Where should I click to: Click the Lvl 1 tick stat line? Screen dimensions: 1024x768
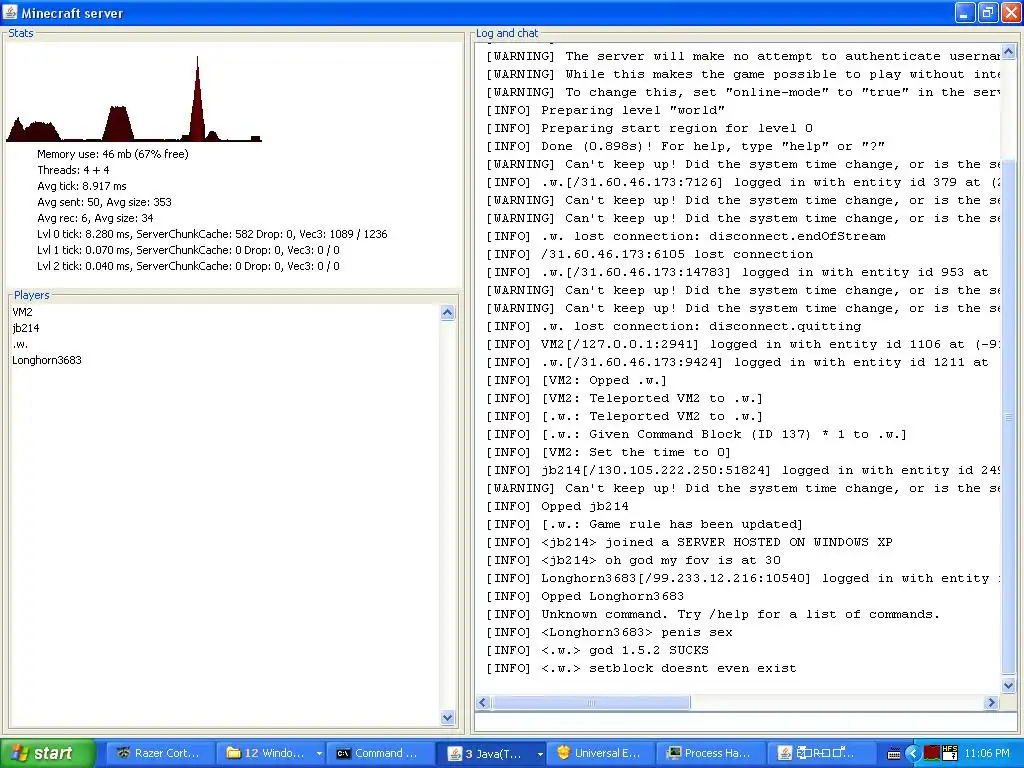pos(188,250)
